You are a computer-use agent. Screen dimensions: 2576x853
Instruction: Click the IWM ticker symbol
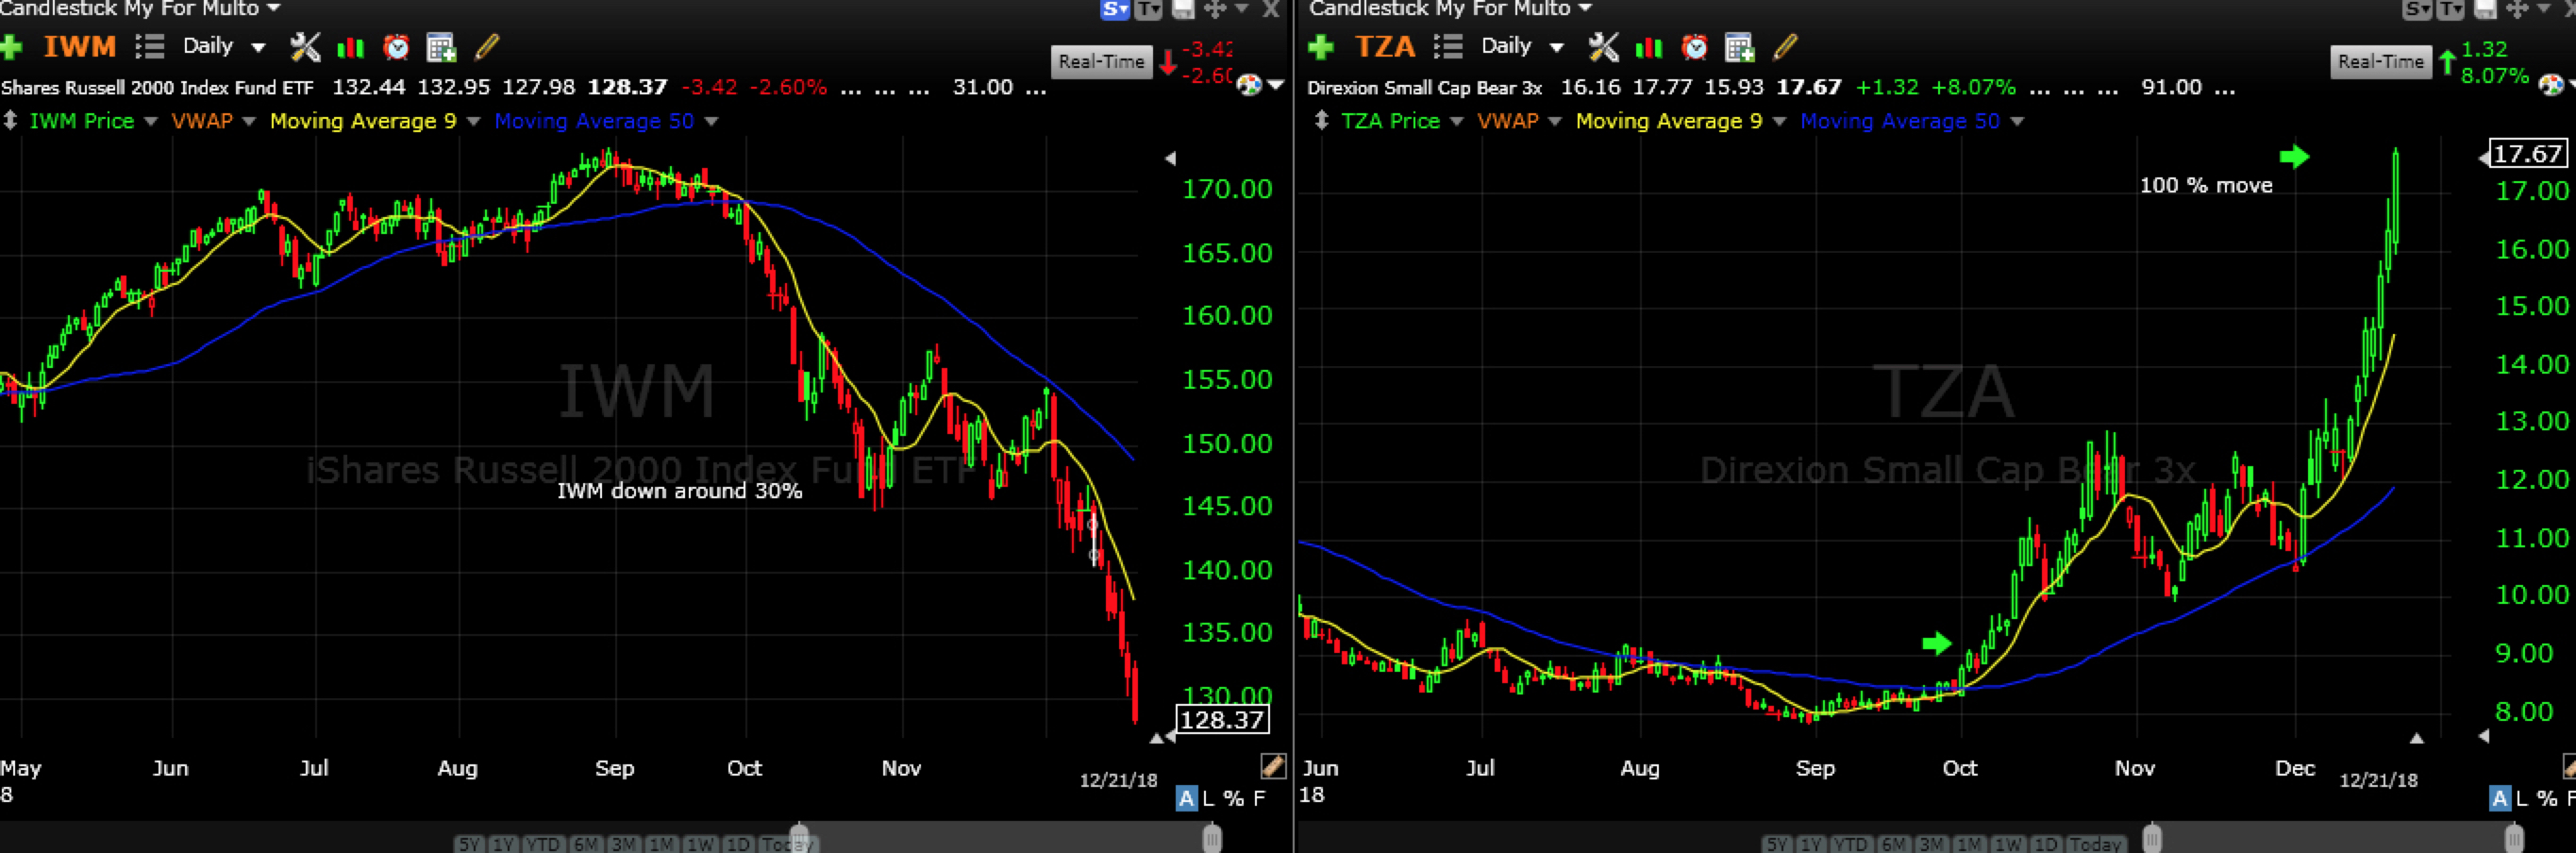(80, 46)
